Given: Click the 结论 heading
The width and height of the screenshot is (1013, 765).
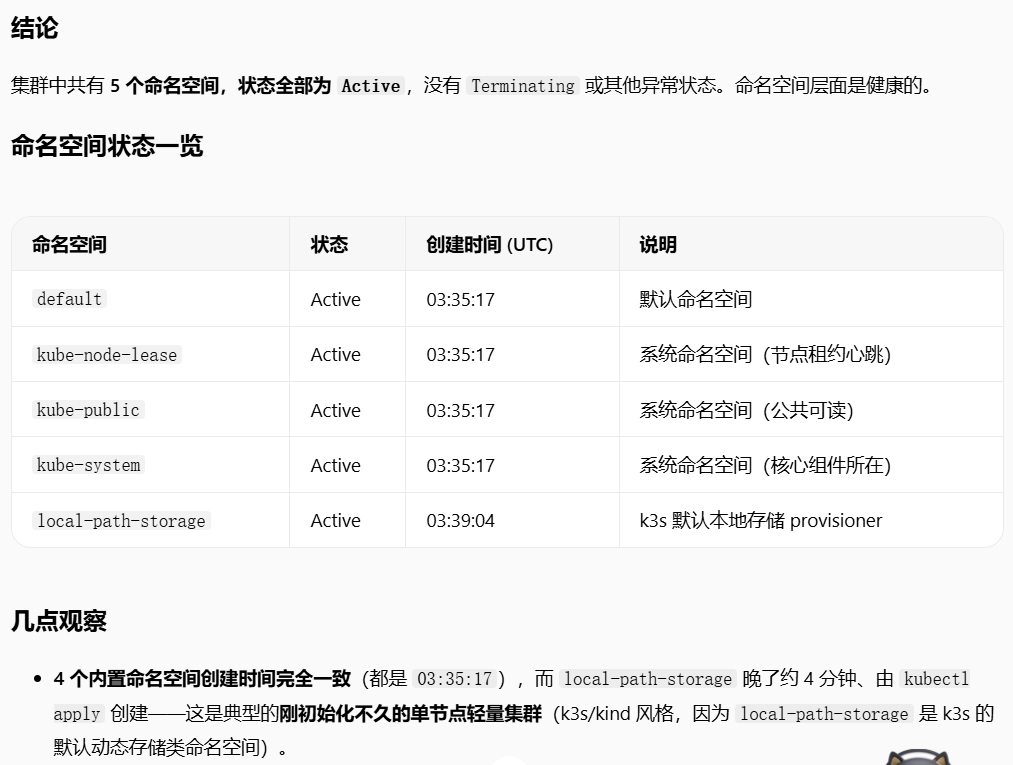Looking at the screenshot, I should click(35, 28).
